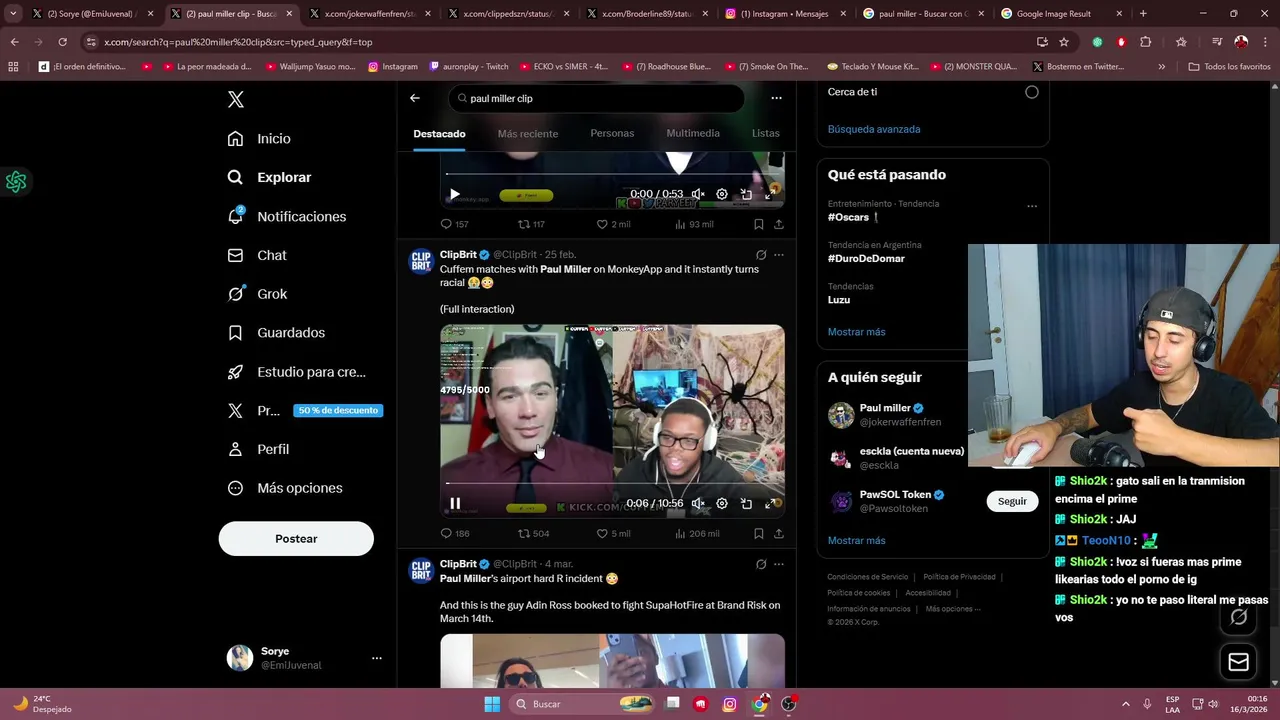Seek on the 10:56 video progress bar
Image resolution: width=1280 pixels, height=720 pixels.
(x=612, y=483)
